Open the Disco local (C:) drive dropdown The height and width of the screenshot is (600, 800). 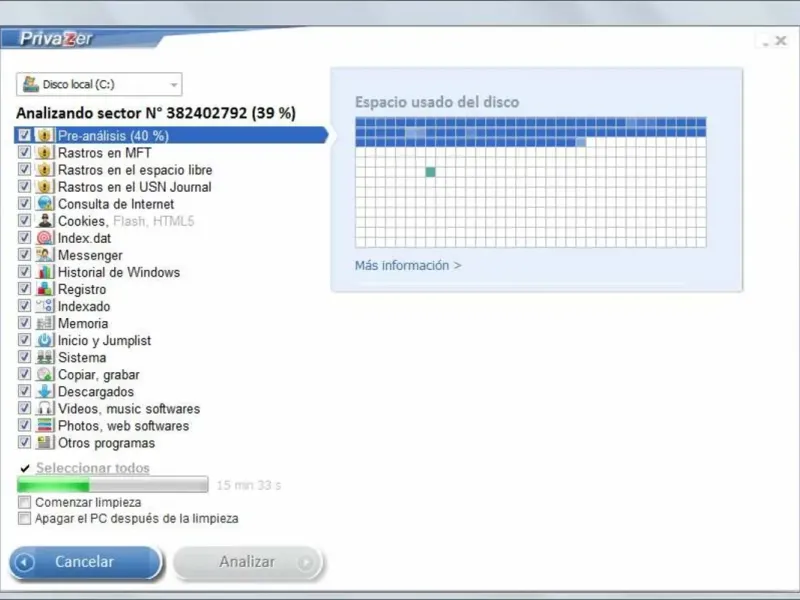pyautogui.click(x=99, y=84)
